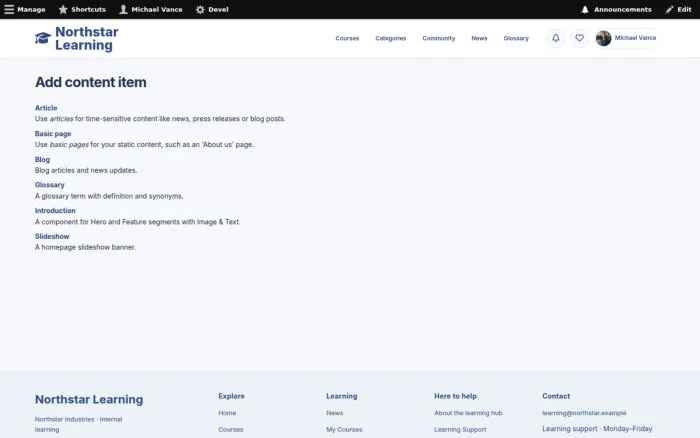The width and height of the screenshot is (700, 438).
Task: Click footer Home link under Explore
Action: [227, 413]
